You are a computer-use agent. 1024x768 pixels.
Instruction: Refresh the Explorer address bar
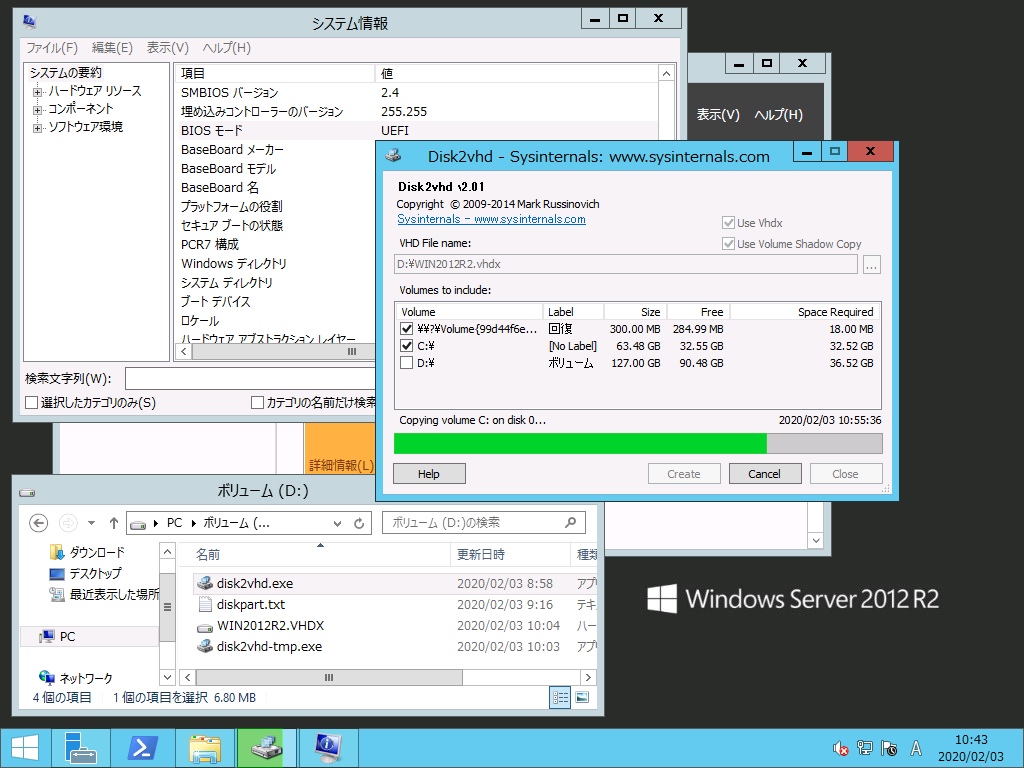coord(359,523)
